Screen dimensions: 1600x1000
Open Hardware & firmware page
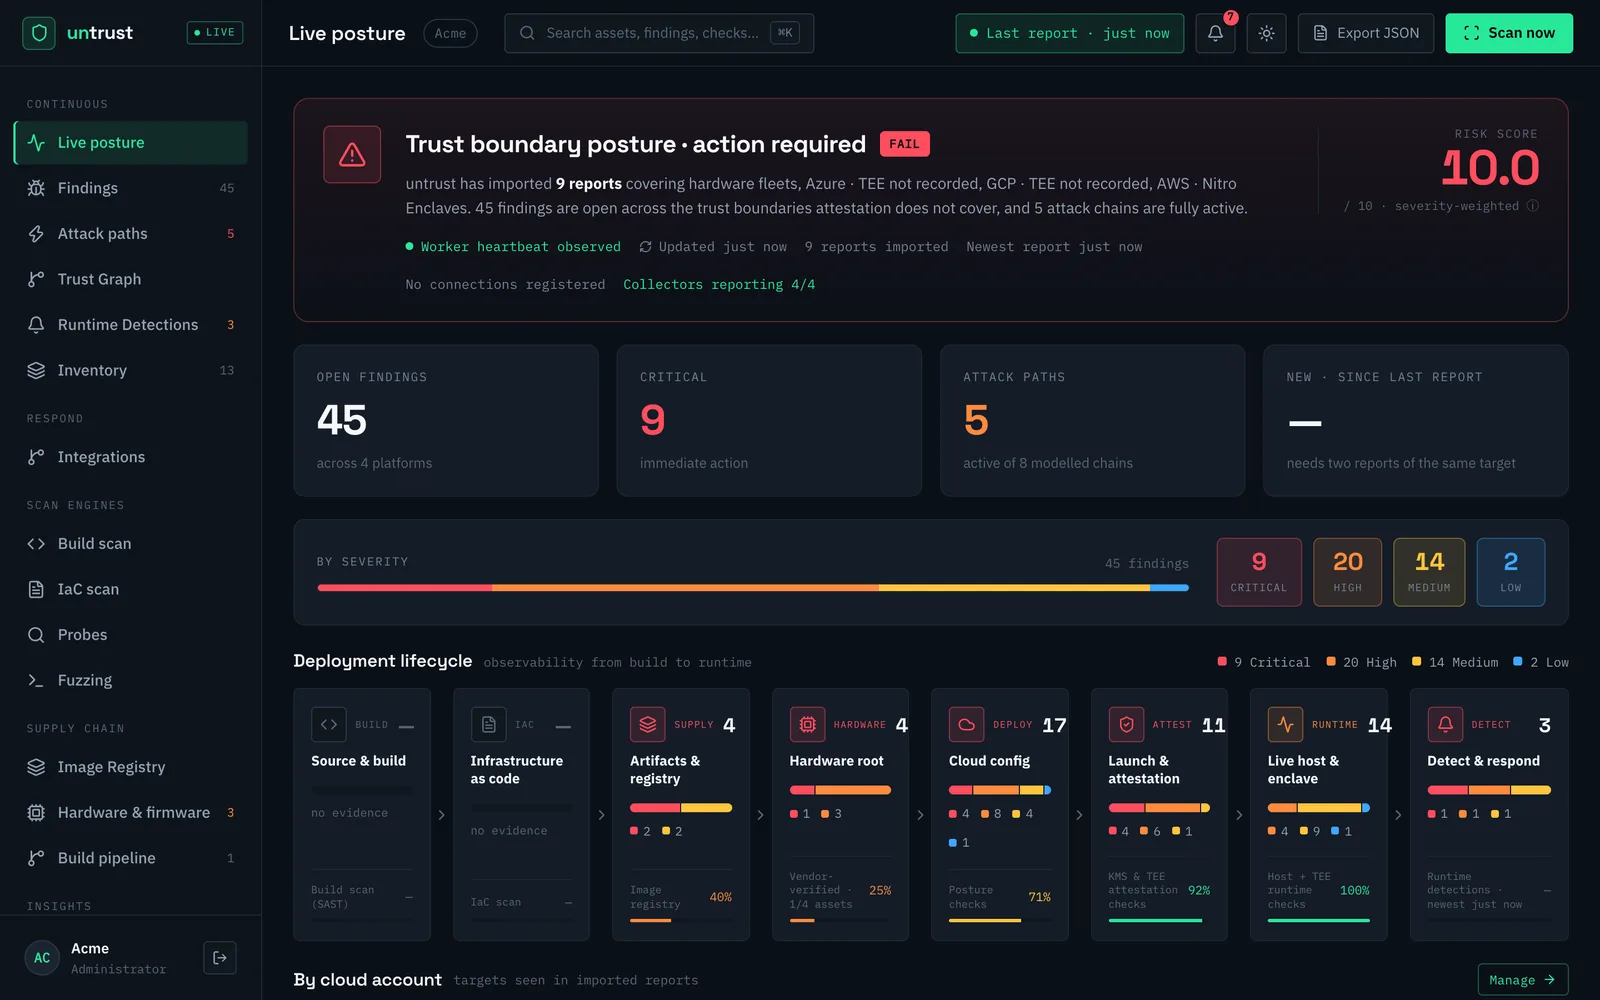pyautogui.click(x=131, y=812)
